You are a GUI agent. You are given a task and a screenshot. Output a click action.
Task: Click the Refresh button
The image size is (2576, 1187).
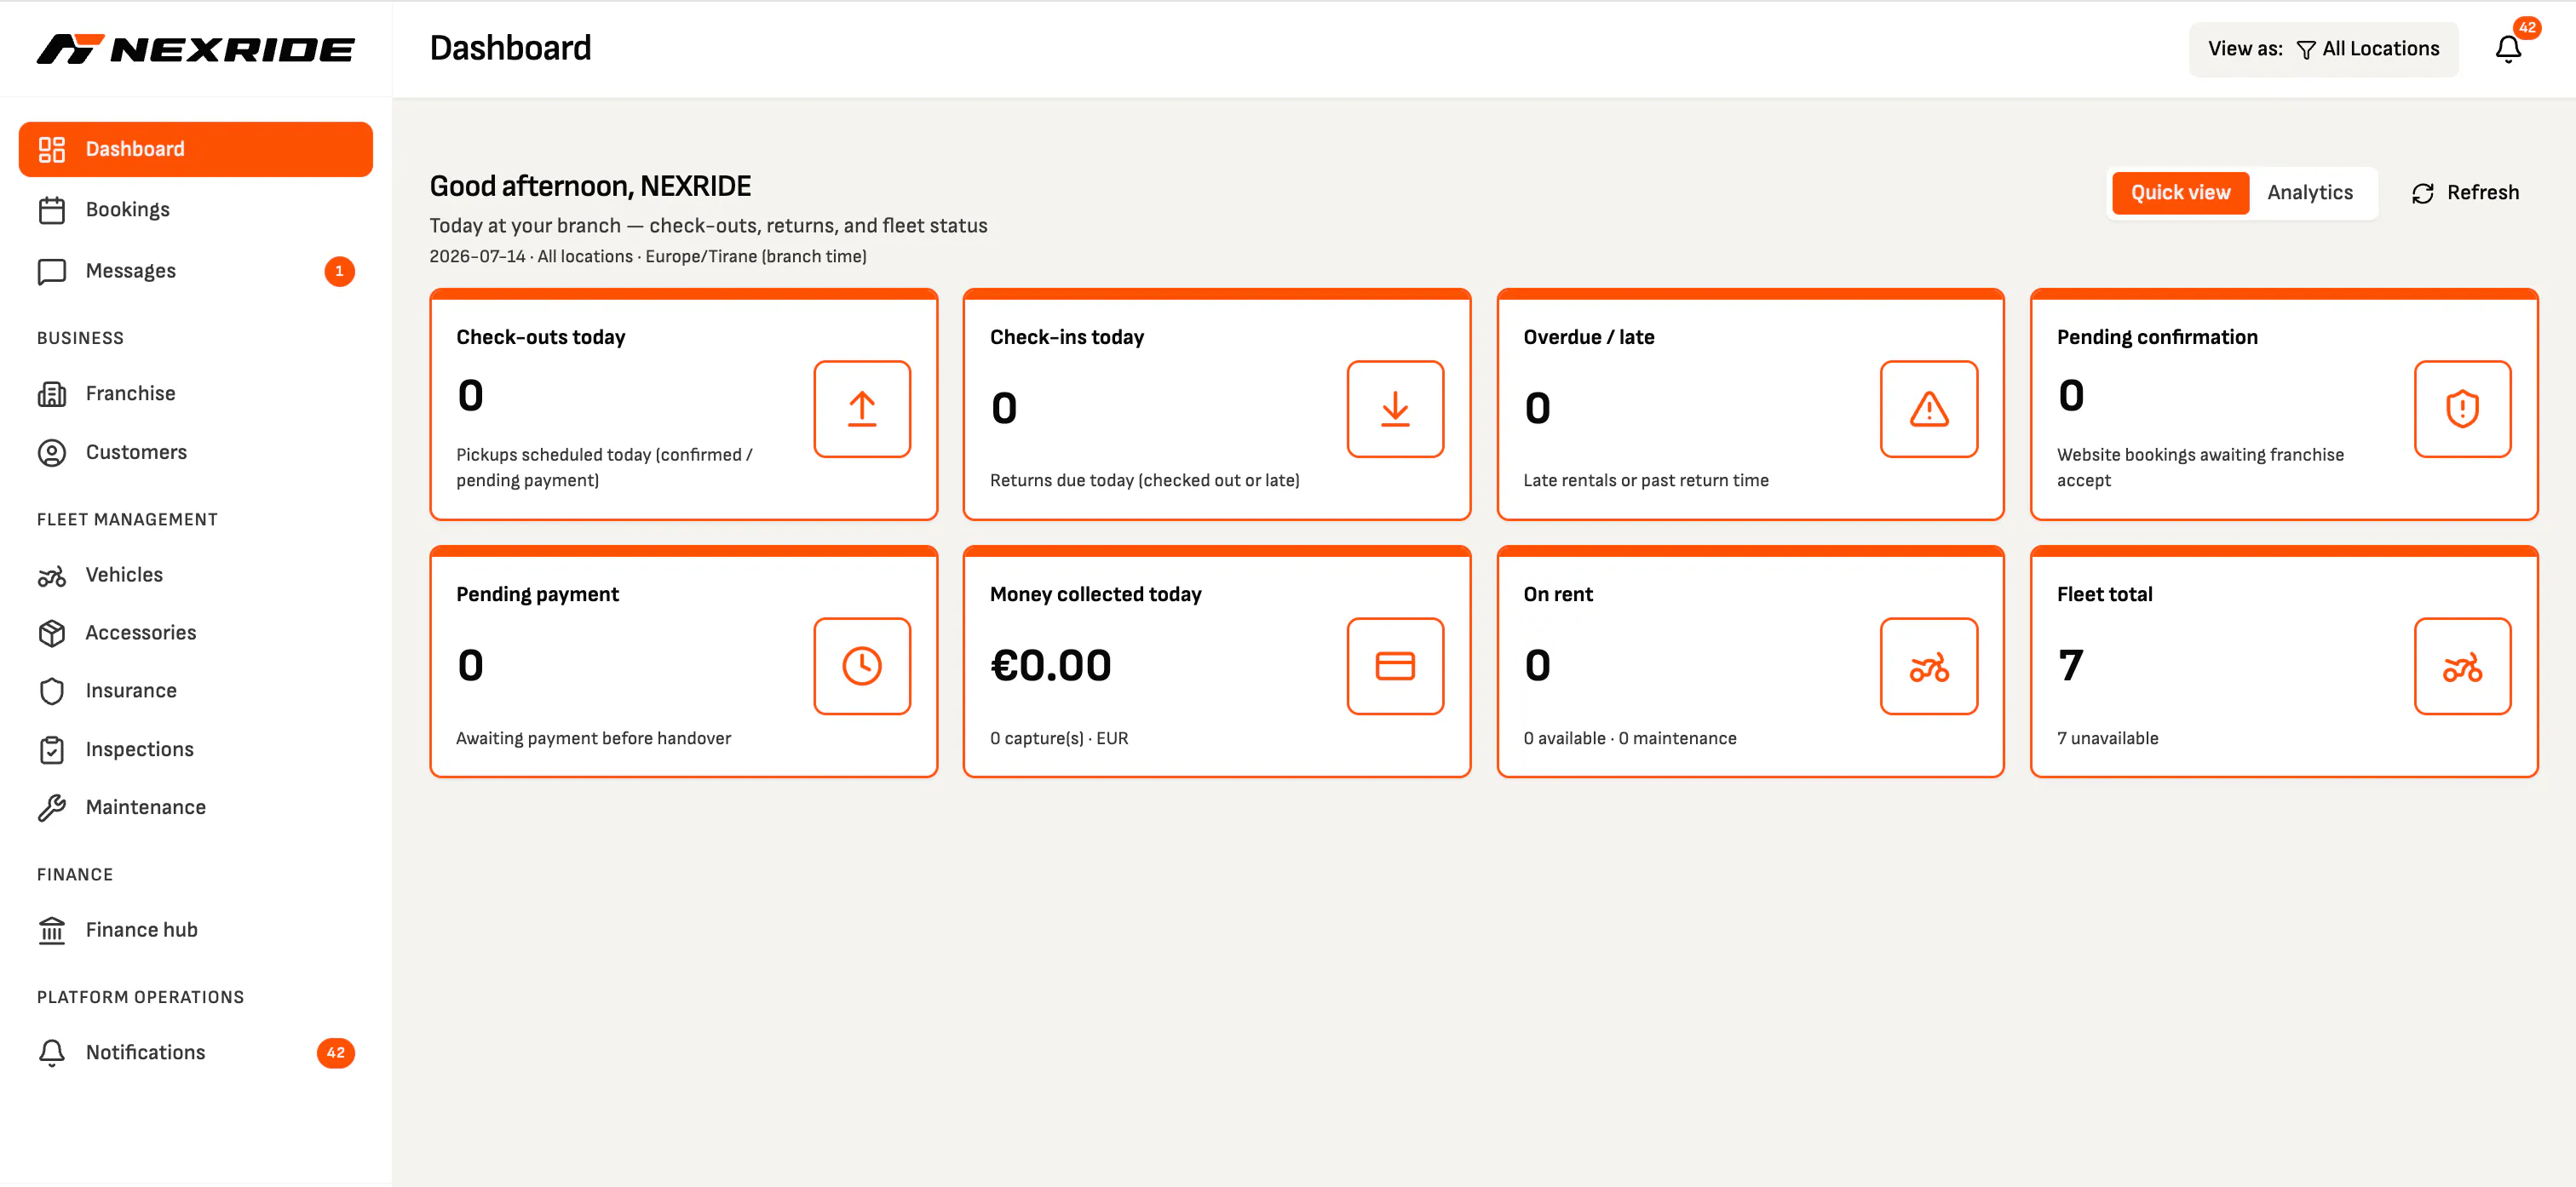2465,193
